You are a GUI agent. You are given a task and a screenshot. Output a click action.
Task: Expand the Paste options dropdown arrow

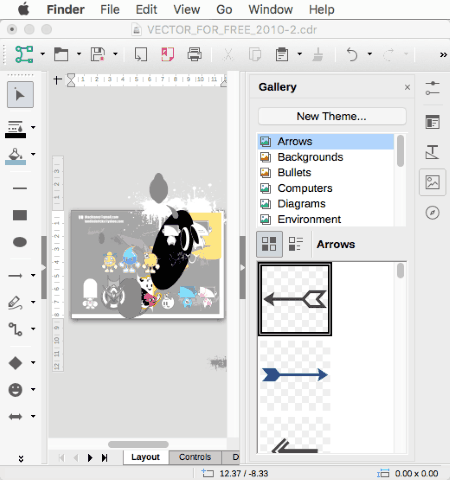tap(300, 54)
